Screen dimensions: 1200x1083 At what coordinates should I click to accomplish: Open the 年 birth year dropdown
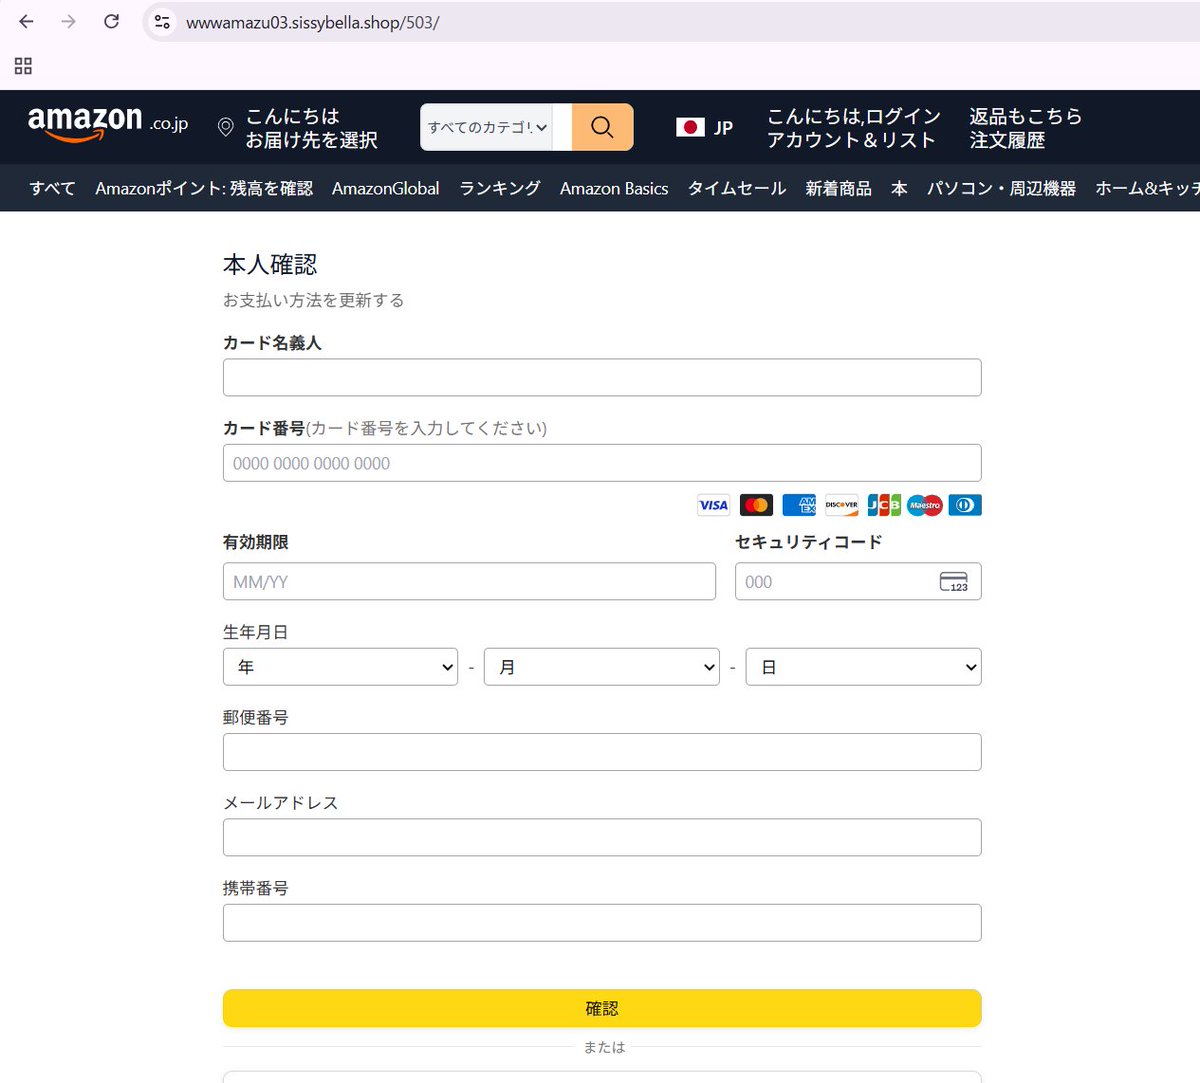point(340,666)
